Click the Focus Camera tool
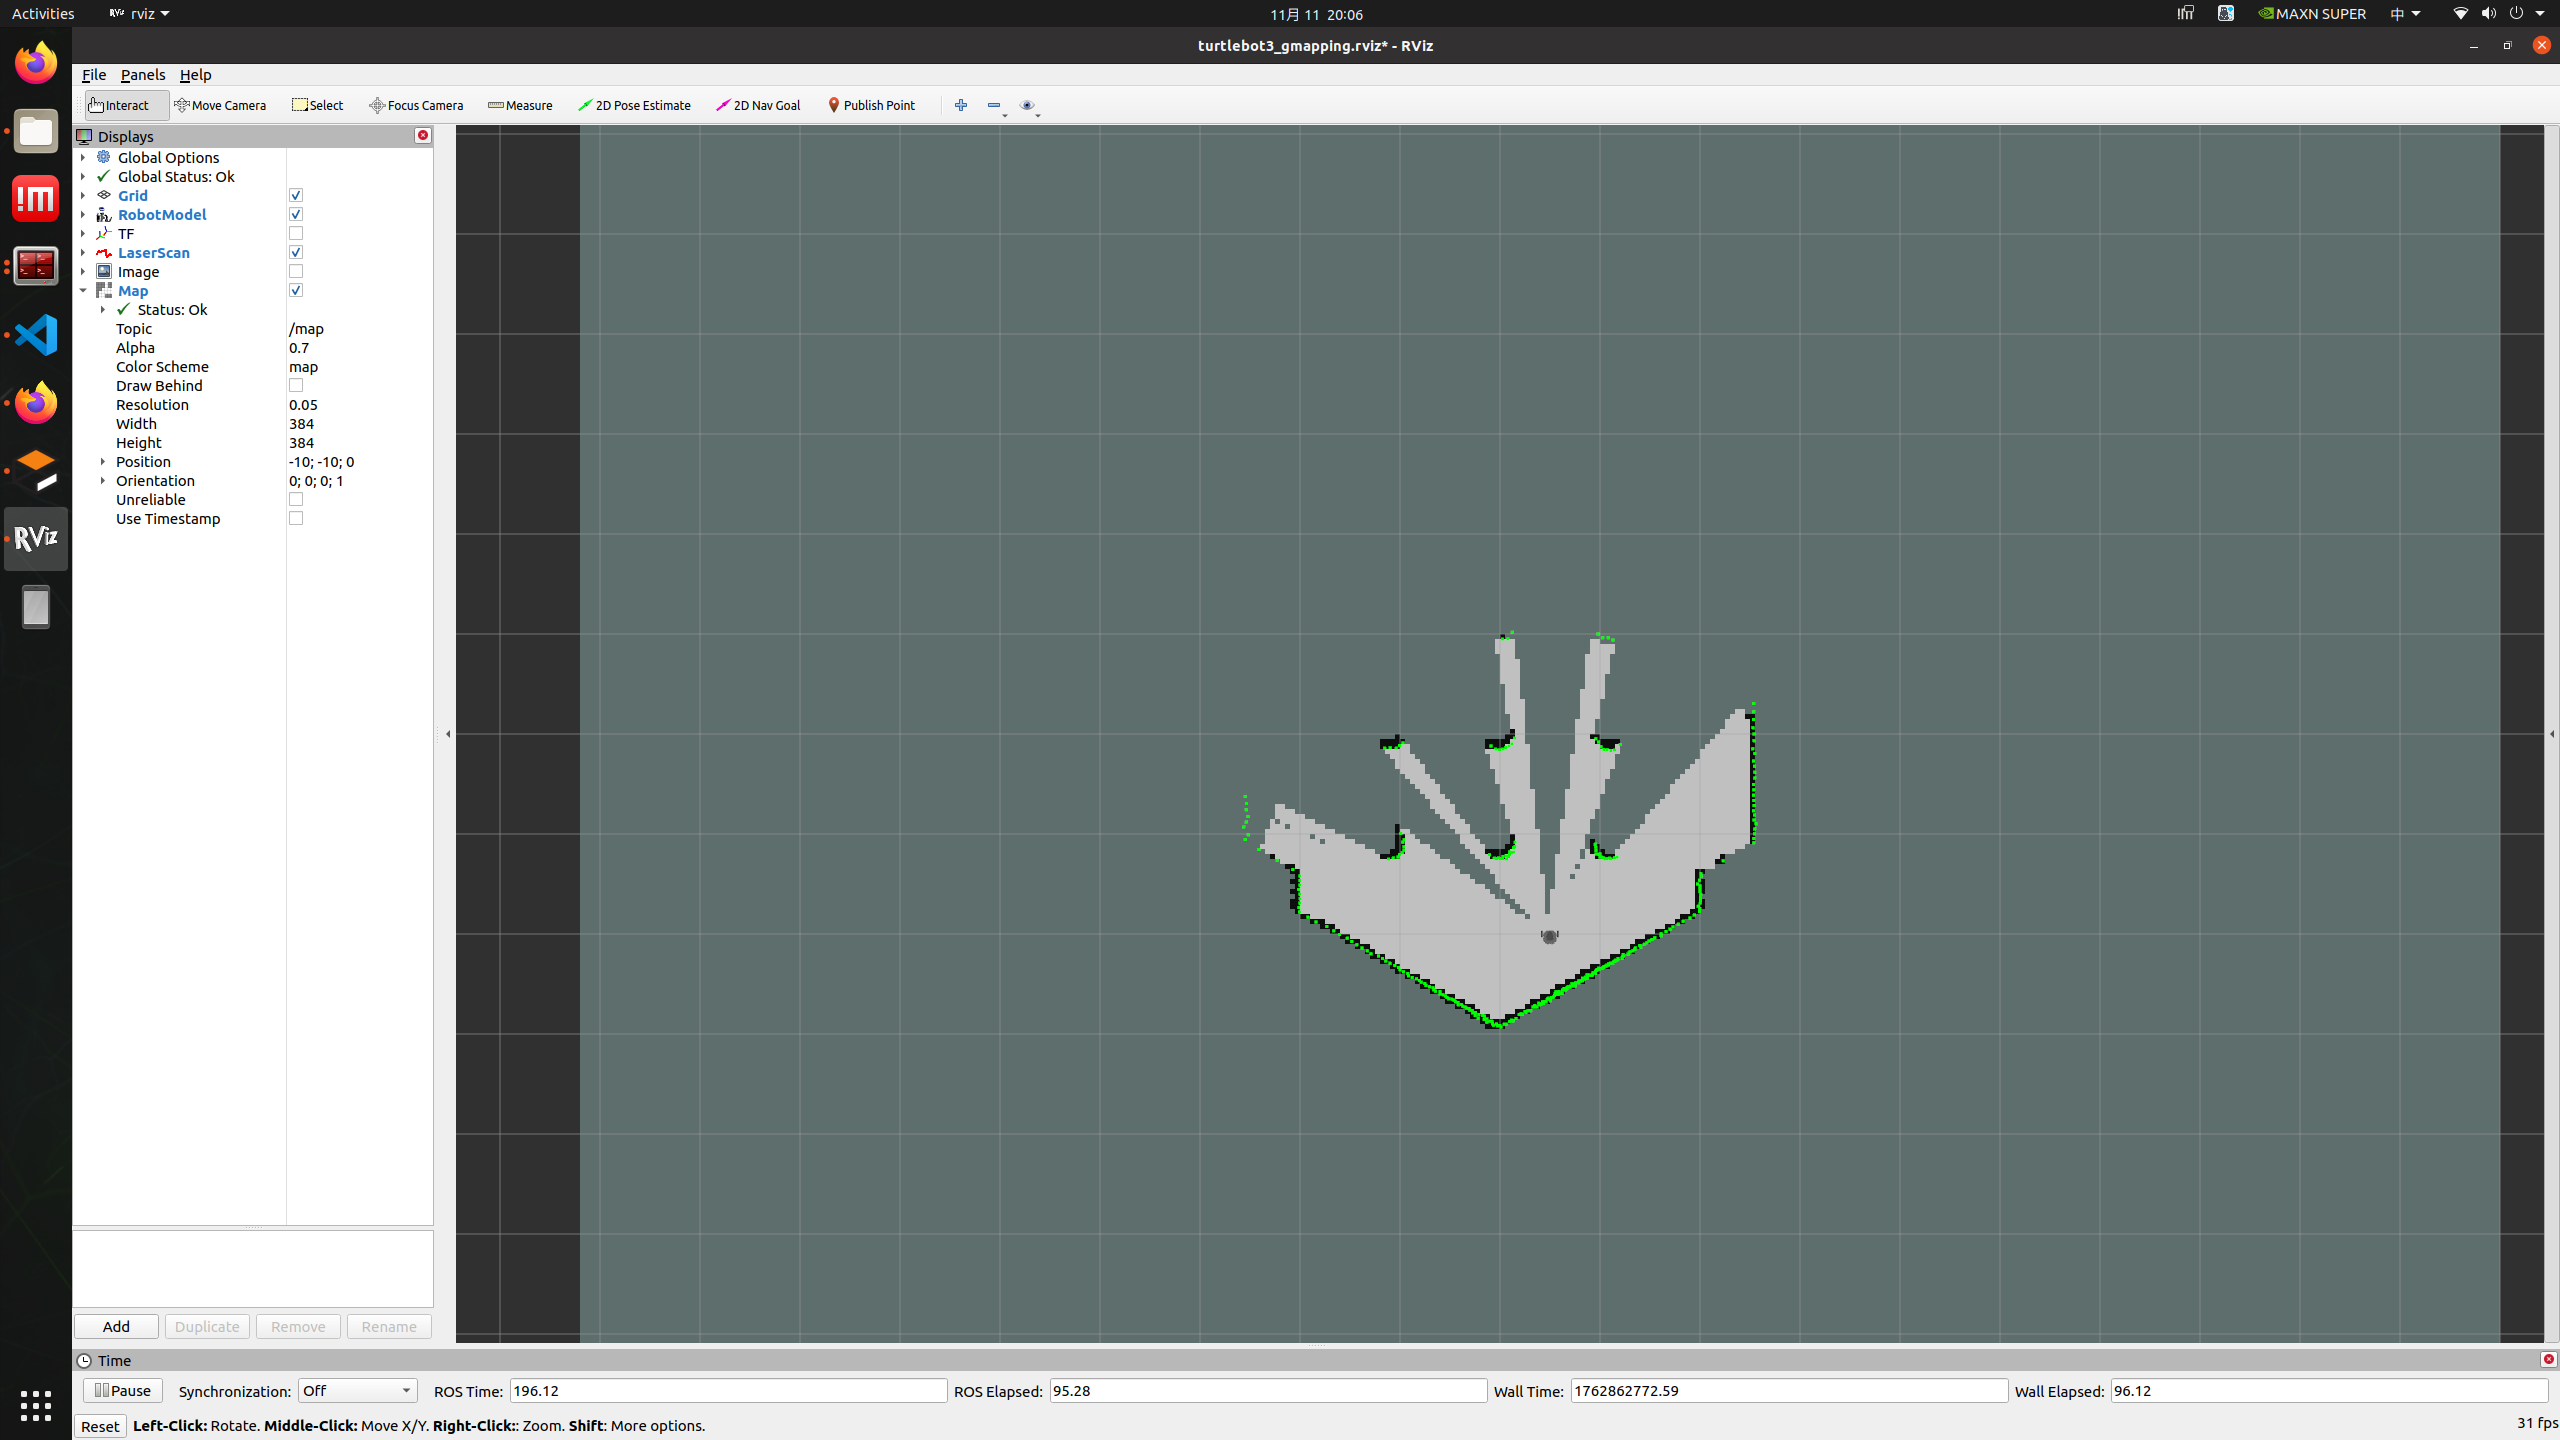The height and width of the screenshot is (1440, 2560). (x=416, y=105)
